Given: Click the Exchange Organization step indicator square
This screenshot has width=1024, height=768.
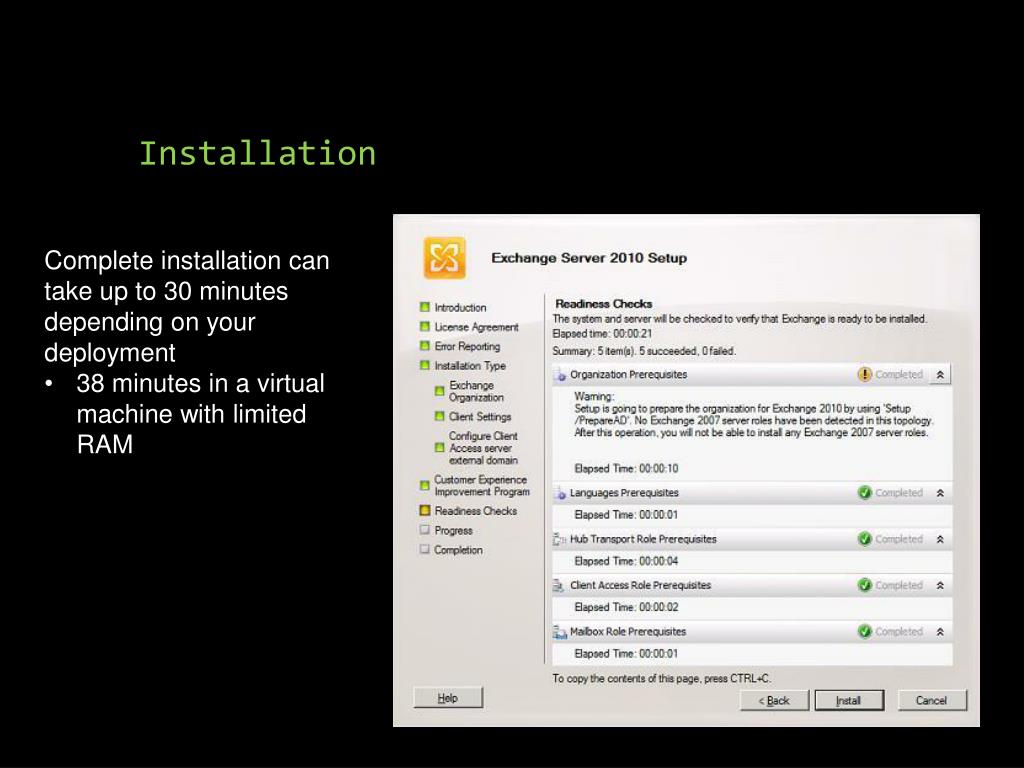Looking at the screenshot, I should click(440, 391).
